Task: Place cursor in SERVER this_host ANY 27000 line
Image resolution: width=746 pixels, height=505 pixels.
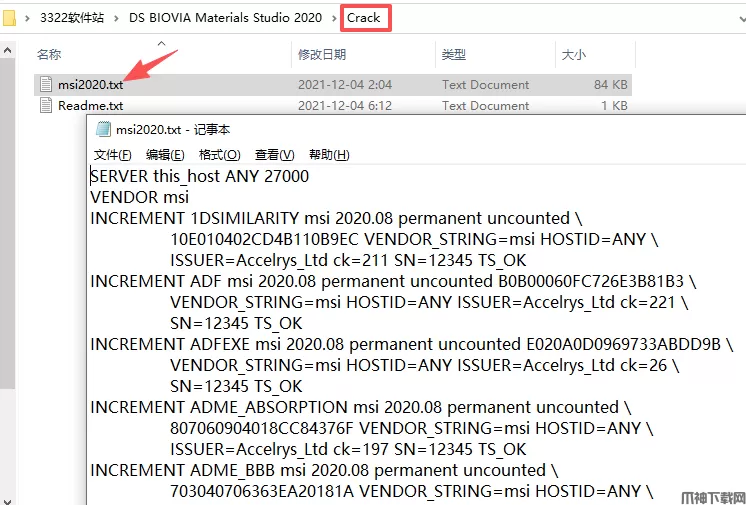Action: (x=200, y=176)
